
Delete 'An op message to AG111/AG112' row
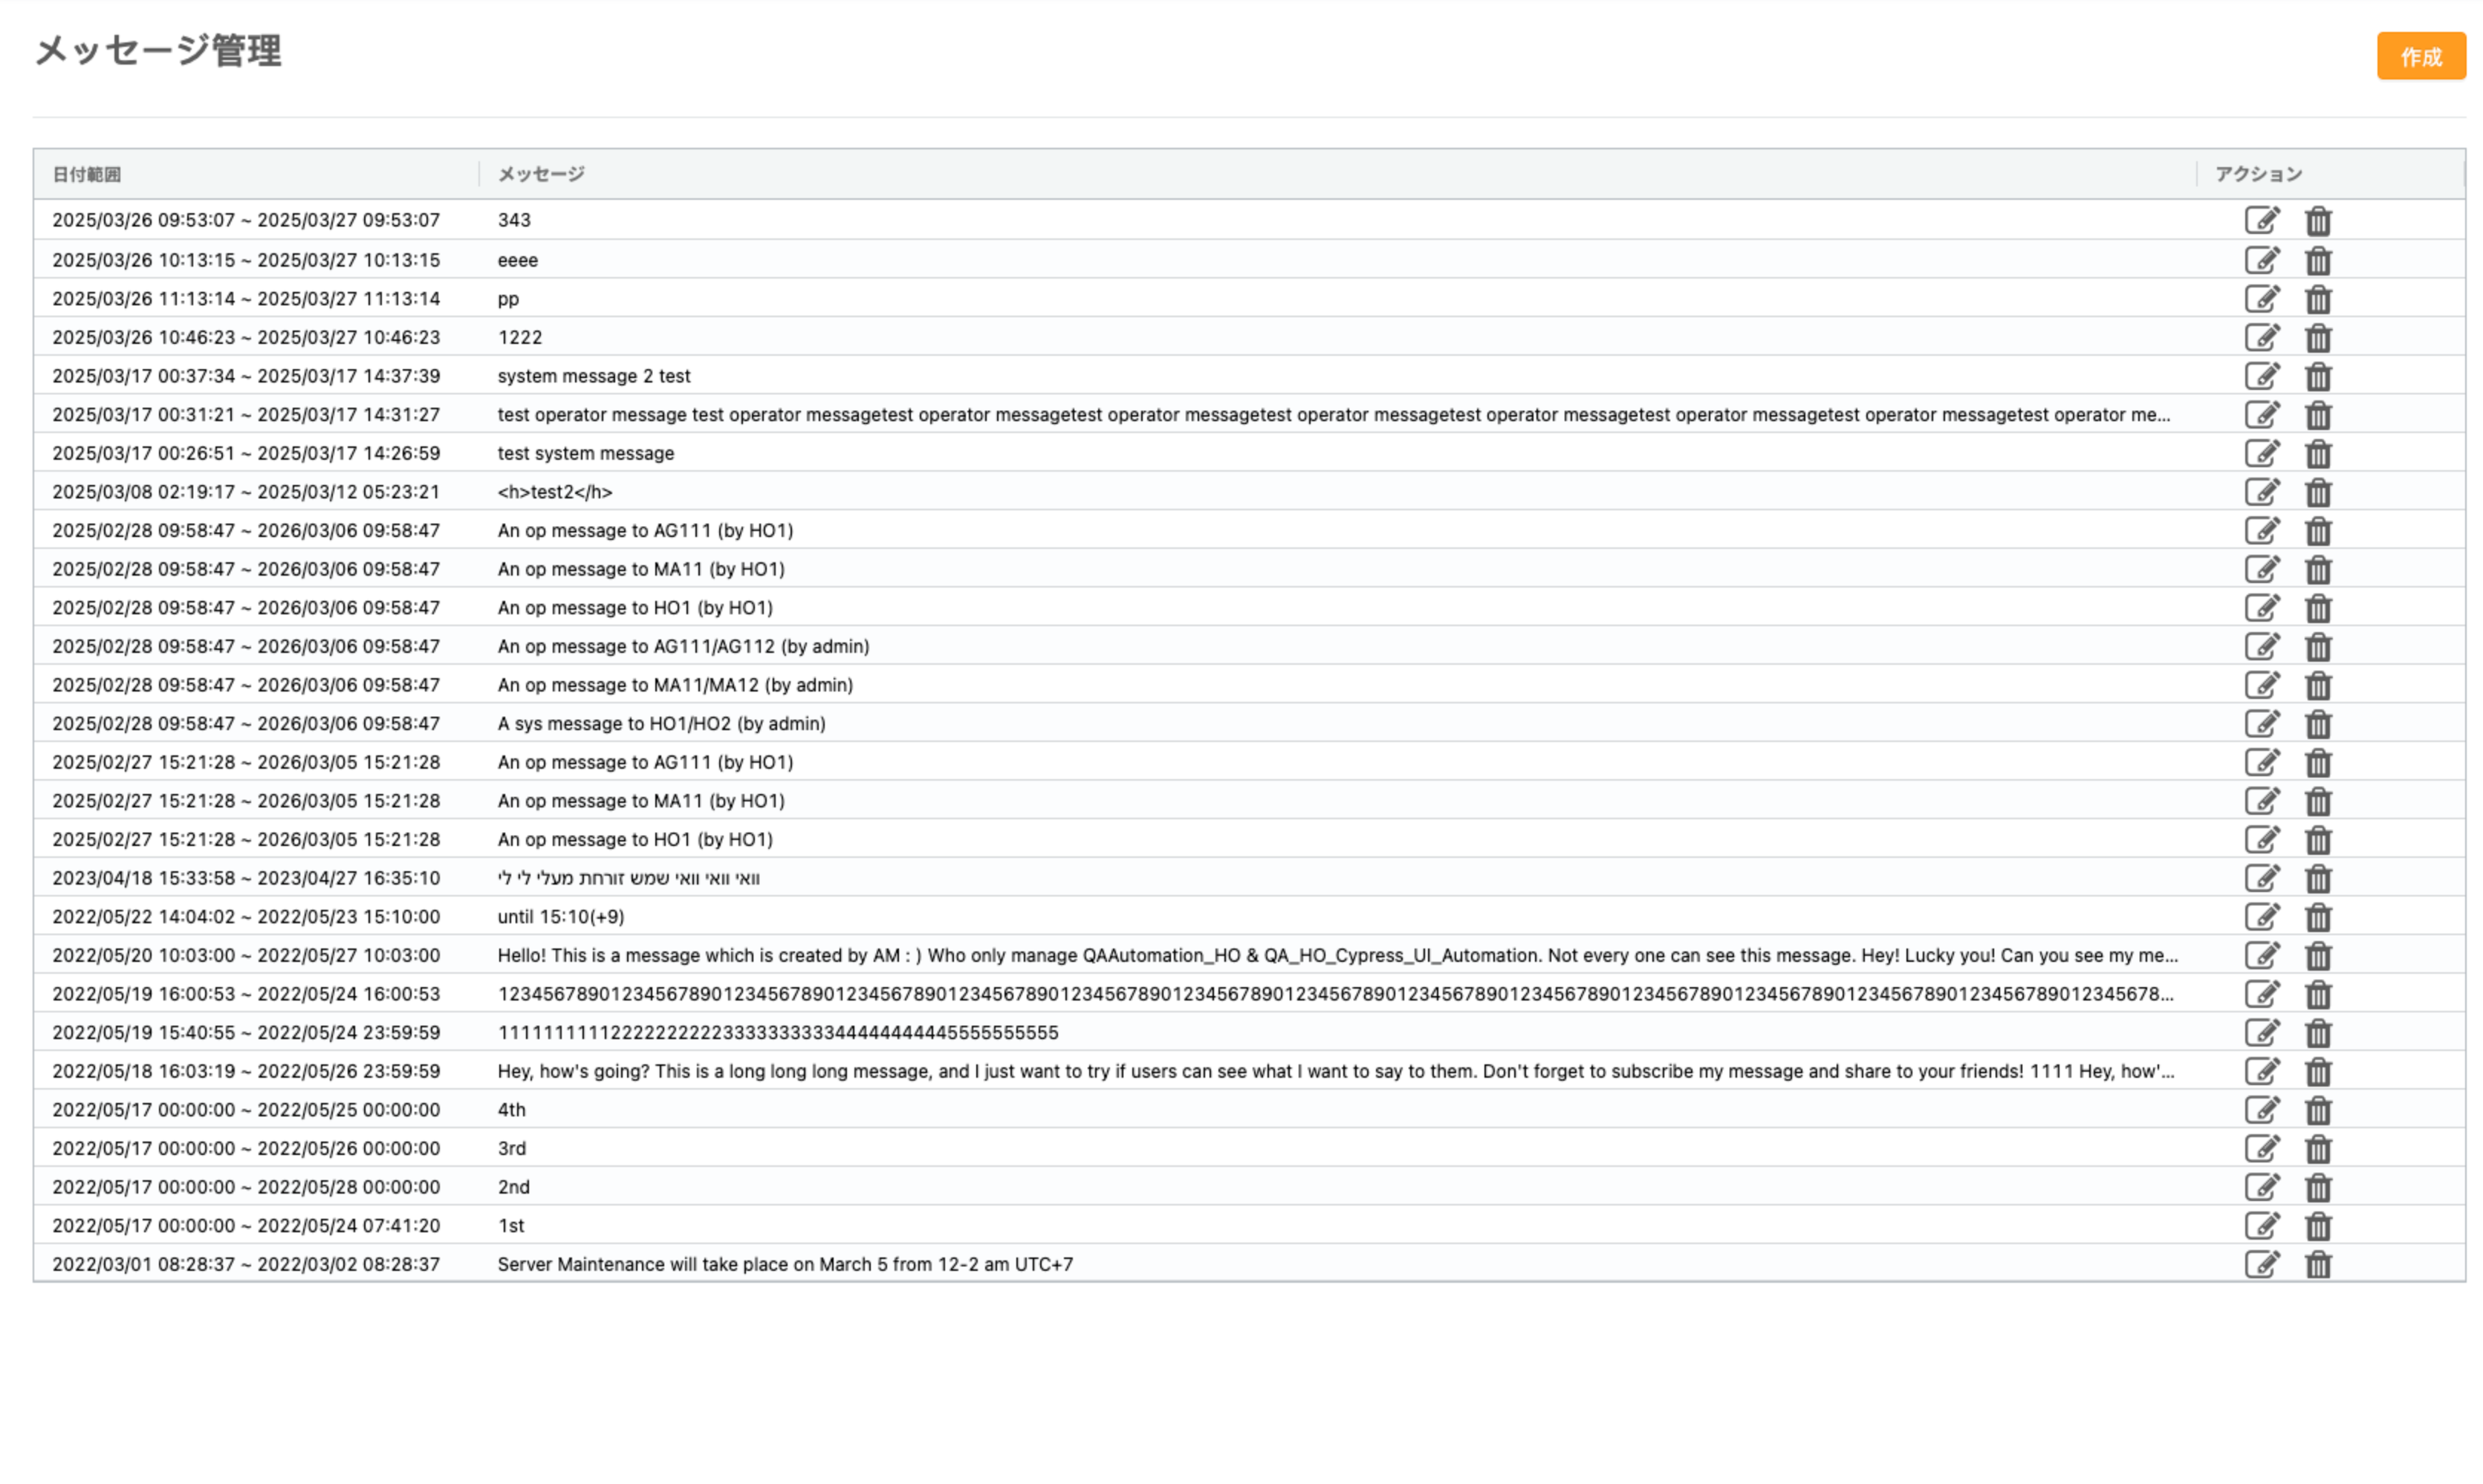pyautogui.click(x=2317, y=647)
